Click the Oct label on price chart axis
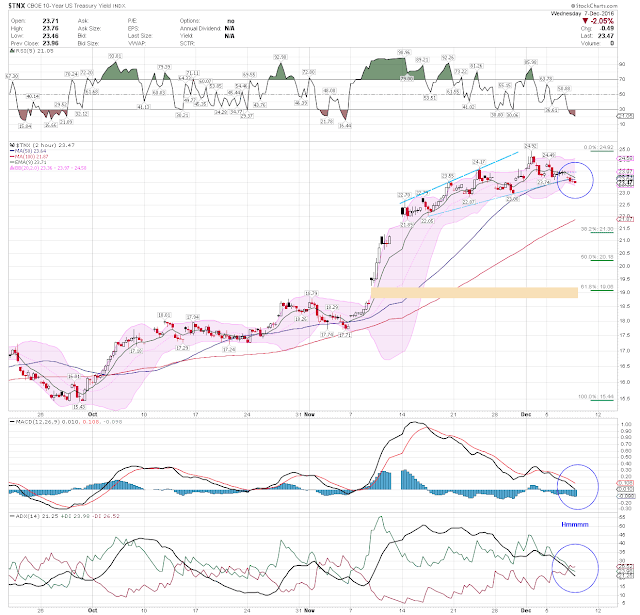 [93, 414]
